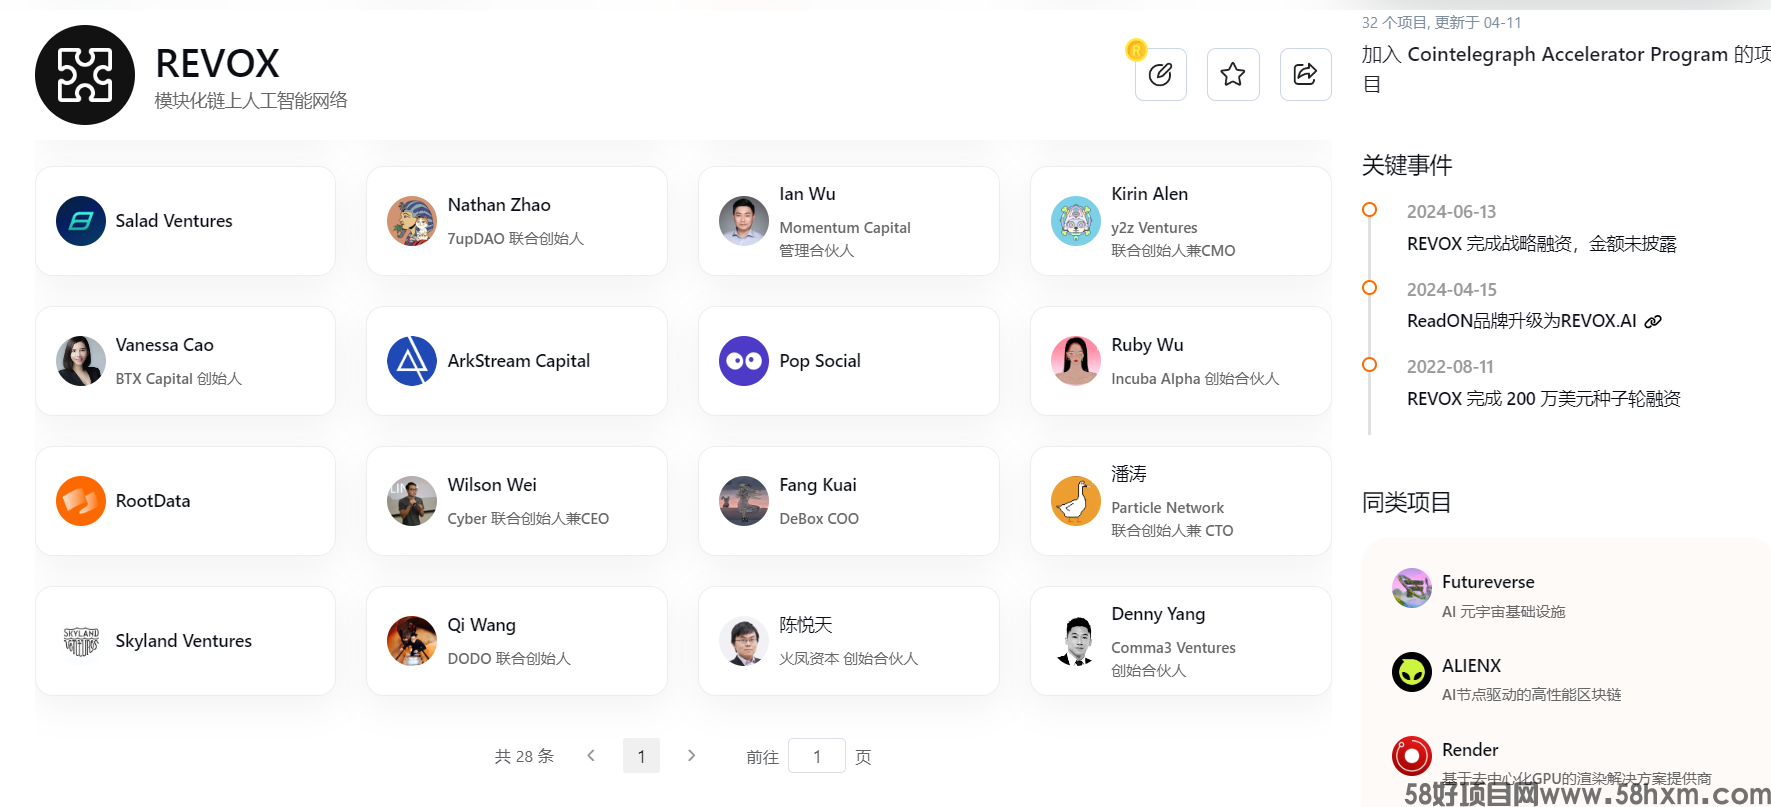Image resolution: width=1771 pixels, height=807 pixels.
Task: Open Denny Yang's name link
Action: tap(1158, 614)
